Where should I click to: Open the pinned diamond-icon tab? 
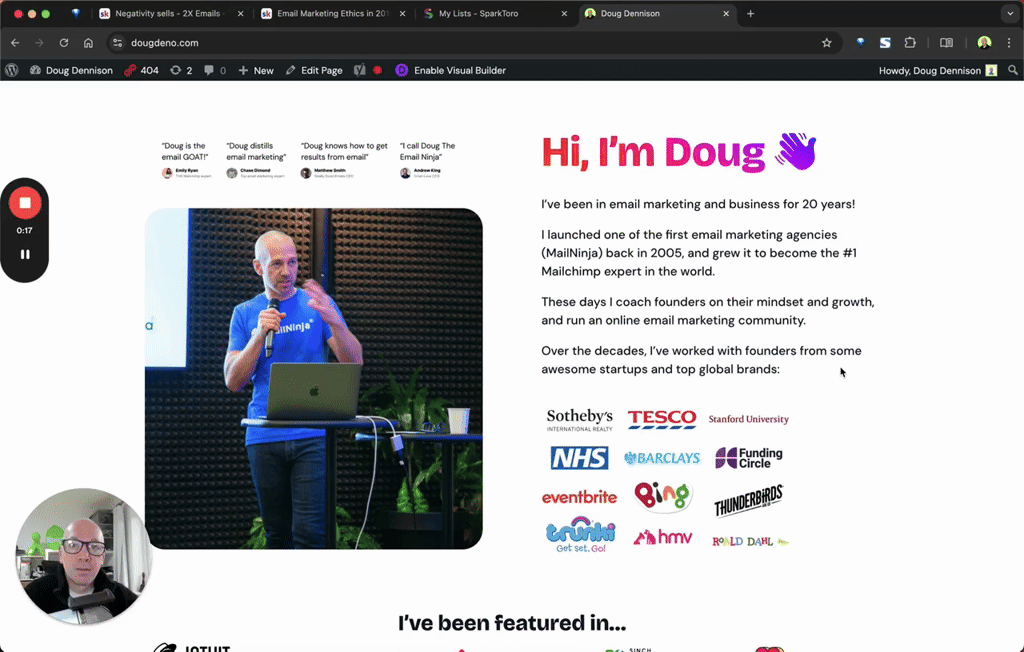point(76,13)
